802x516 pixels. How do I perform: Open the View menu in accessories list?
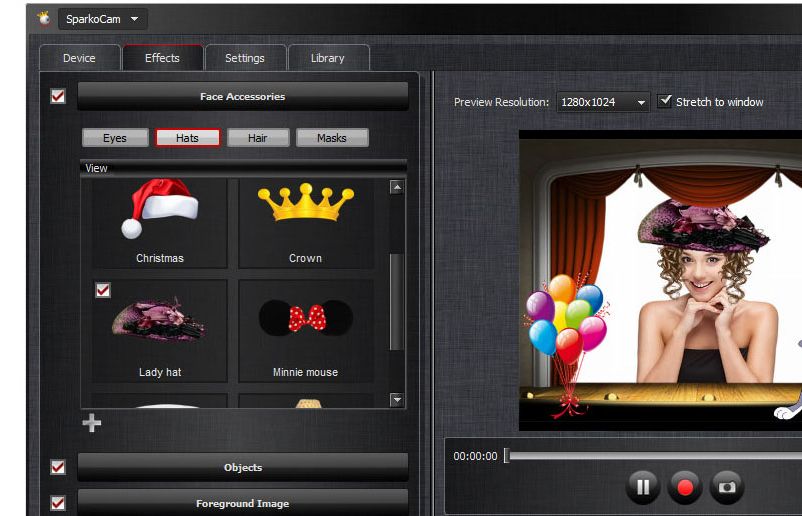pyautogui.click(x=96, y=168)
